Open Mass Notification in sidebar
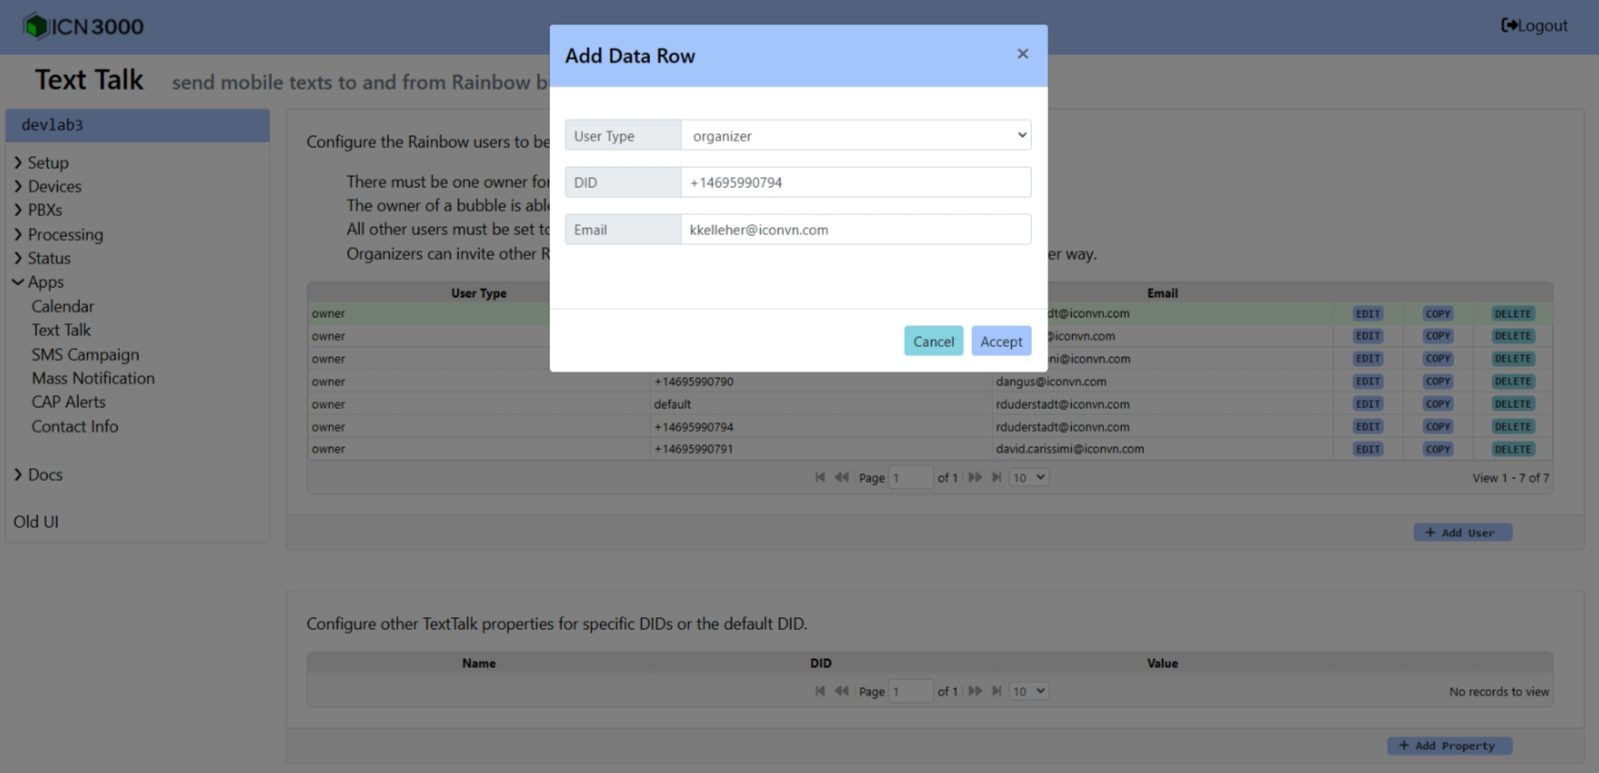This screenshot has height=773, width=1599. [x=93, y=379]
